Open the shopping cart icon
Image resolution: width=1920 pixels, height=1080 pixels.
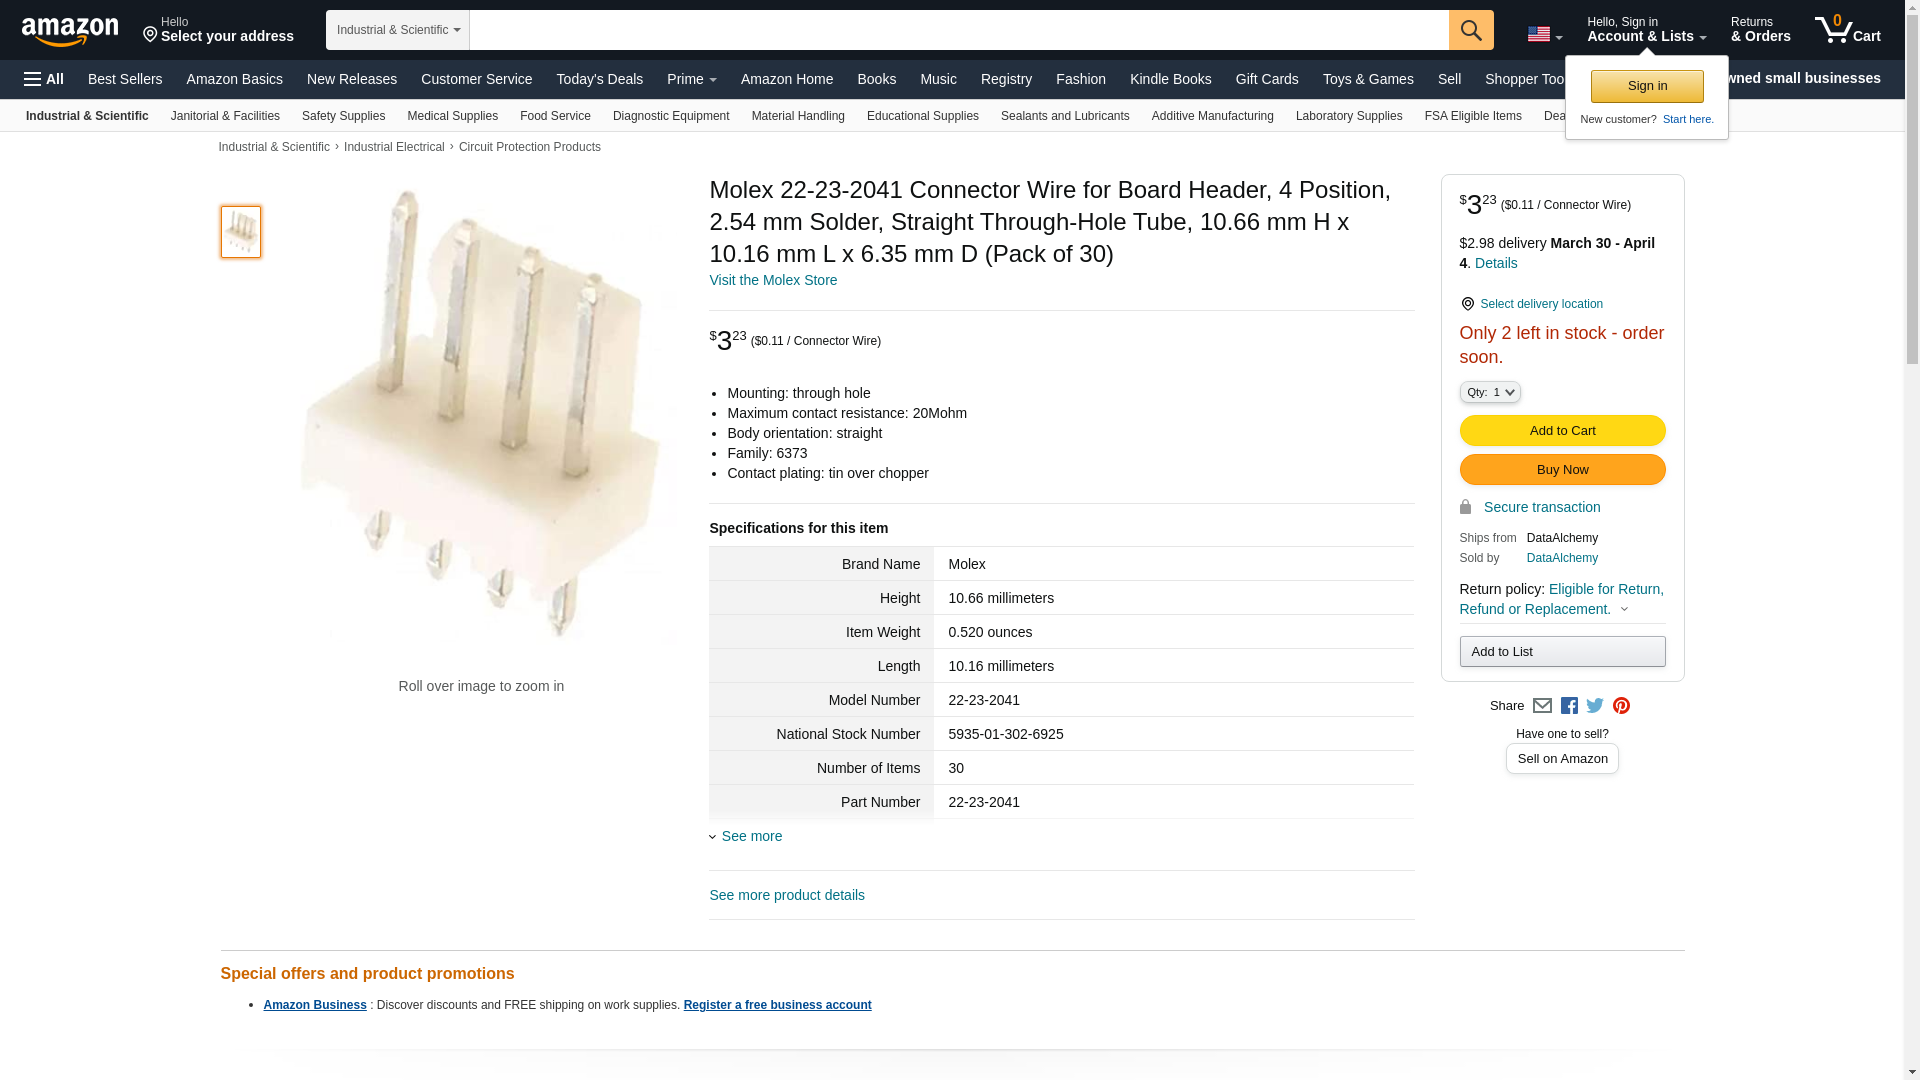click(1847, 30)
